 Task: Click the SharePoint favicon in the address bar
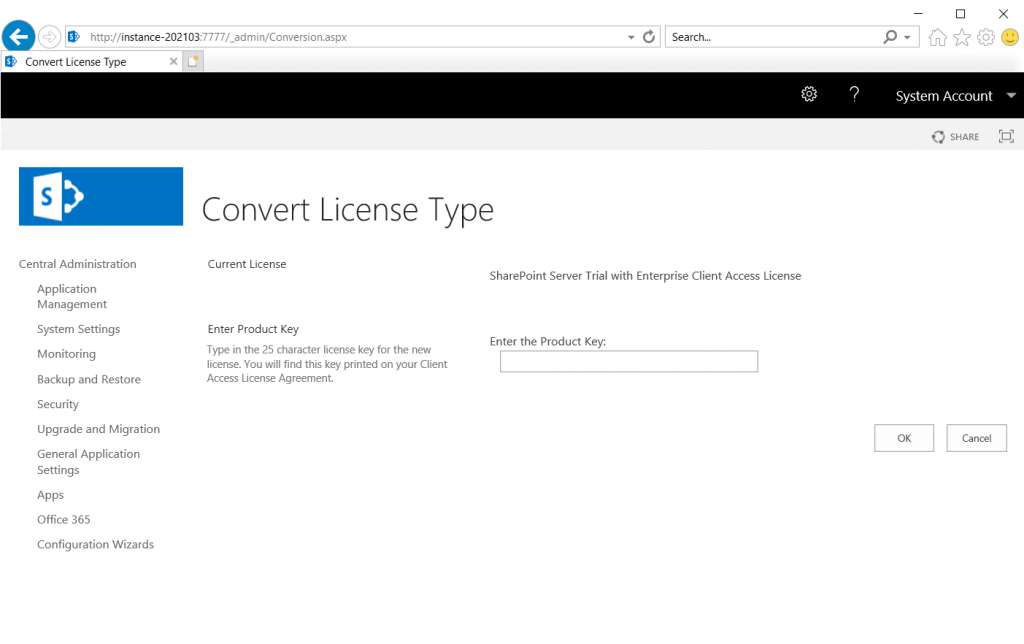click(x=73, y=35)
